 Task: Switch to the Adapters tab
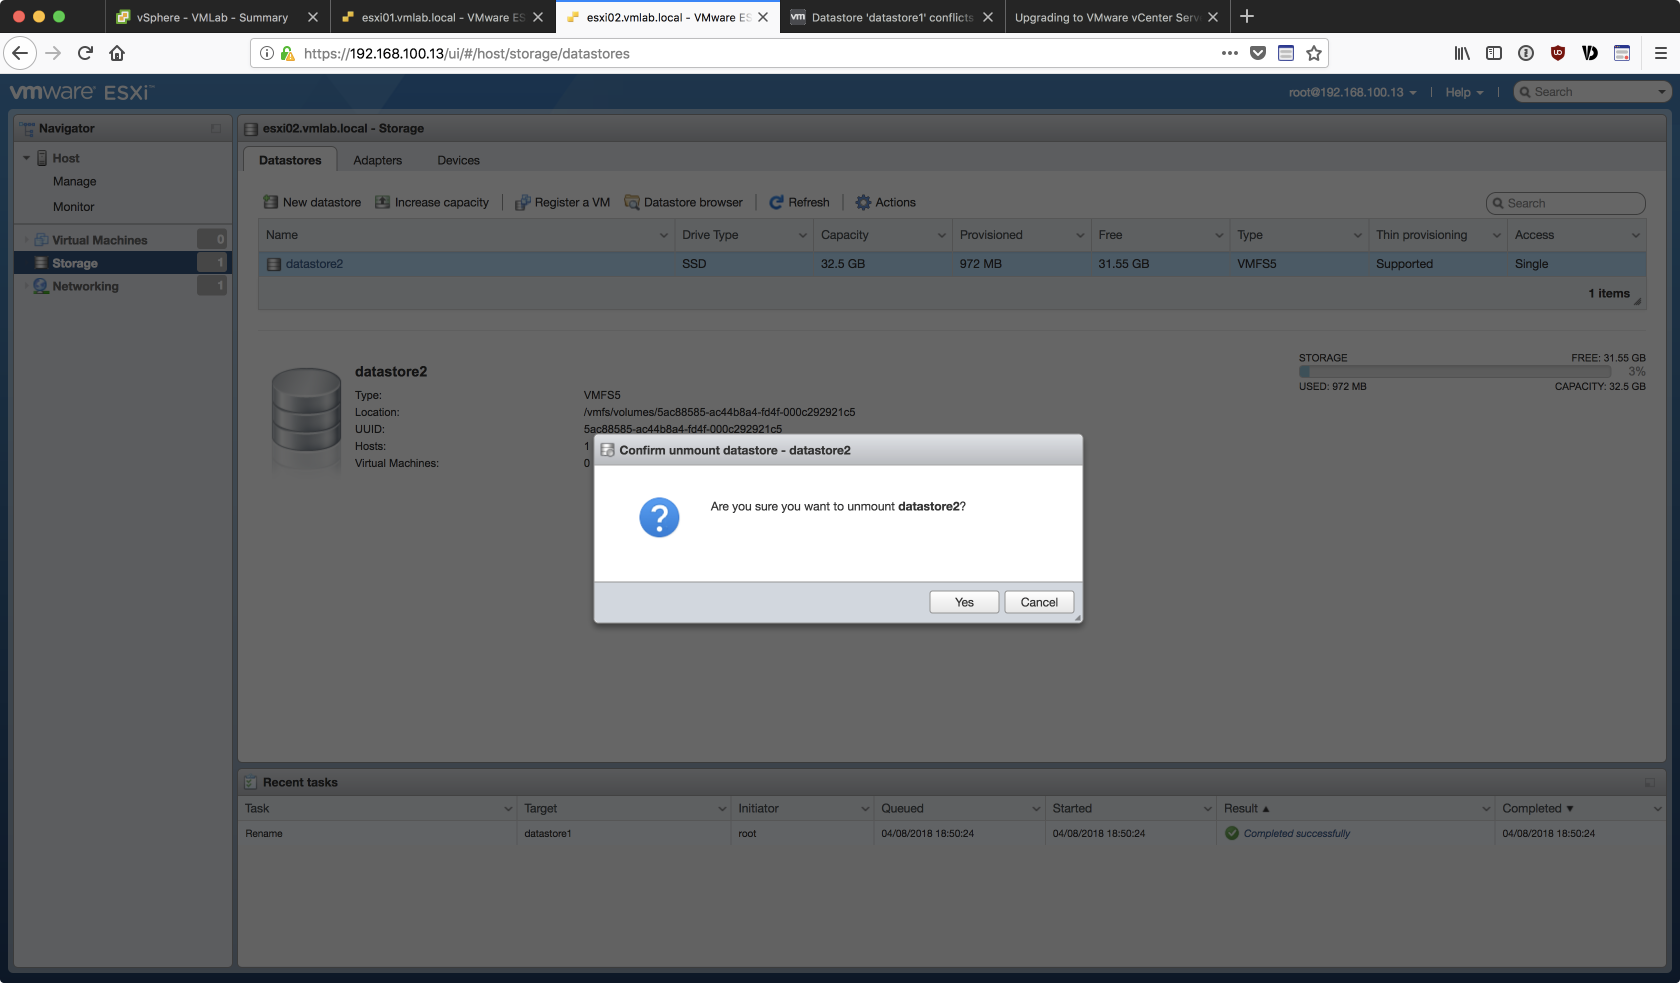[x=377, y=160]
